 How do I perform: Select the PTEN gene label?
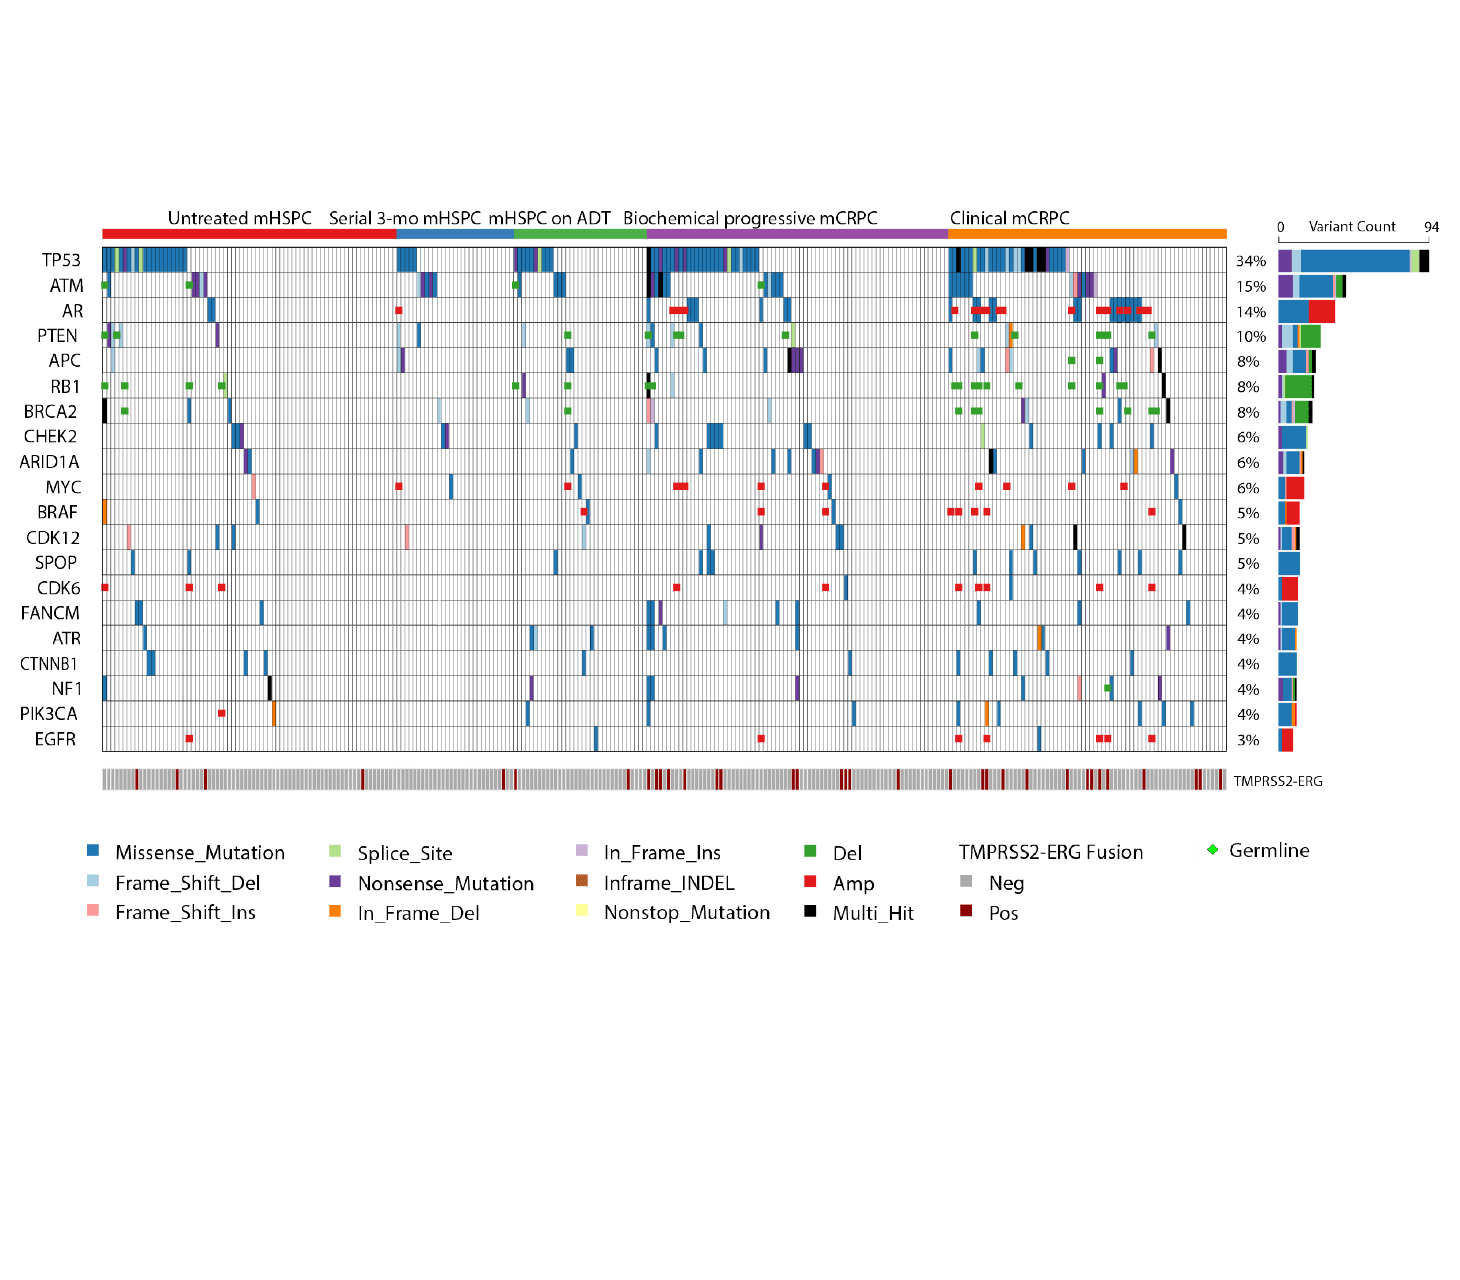coord(57,336)
